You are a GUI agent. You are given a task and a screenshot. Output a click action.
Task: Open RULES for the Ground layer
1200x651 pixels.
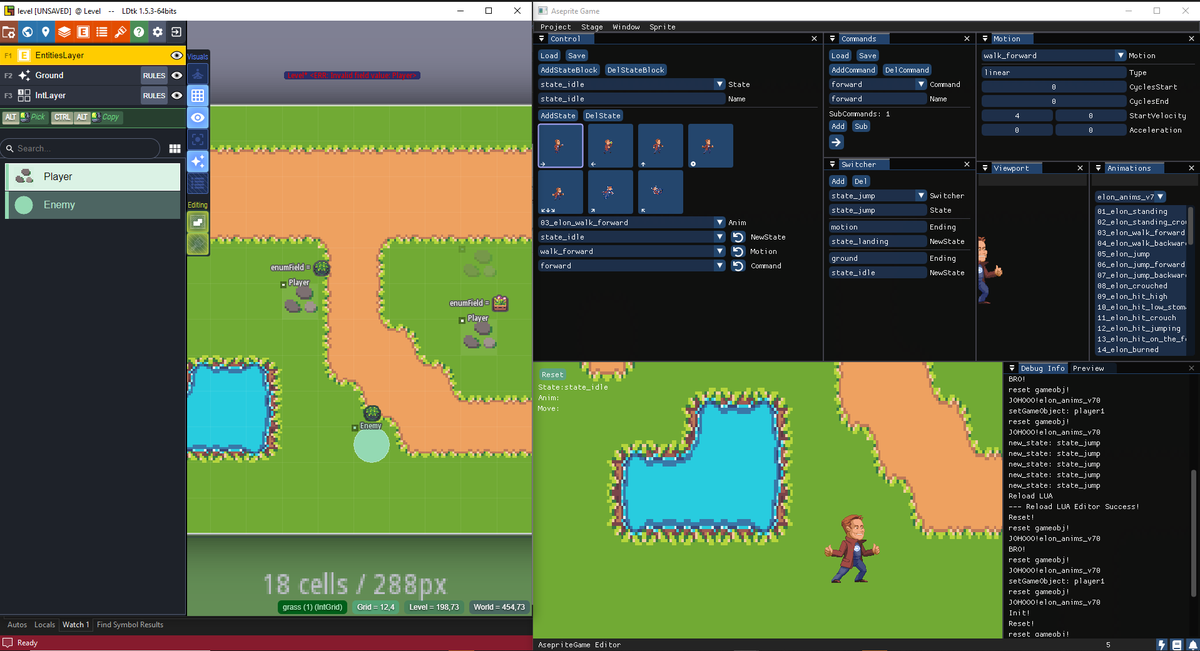[x=154, y=76]
